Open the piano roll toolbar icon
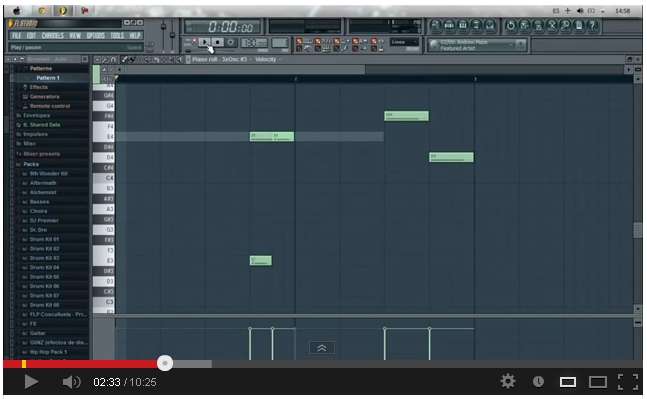The width and height of the screenshot is (647, 399). point(463,26)
